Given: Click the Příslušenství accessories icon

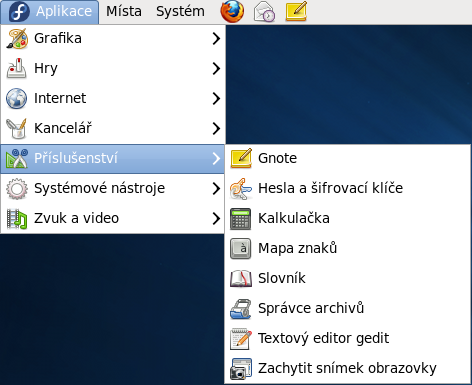Looking at the screenshot, I should coord(17,158).
